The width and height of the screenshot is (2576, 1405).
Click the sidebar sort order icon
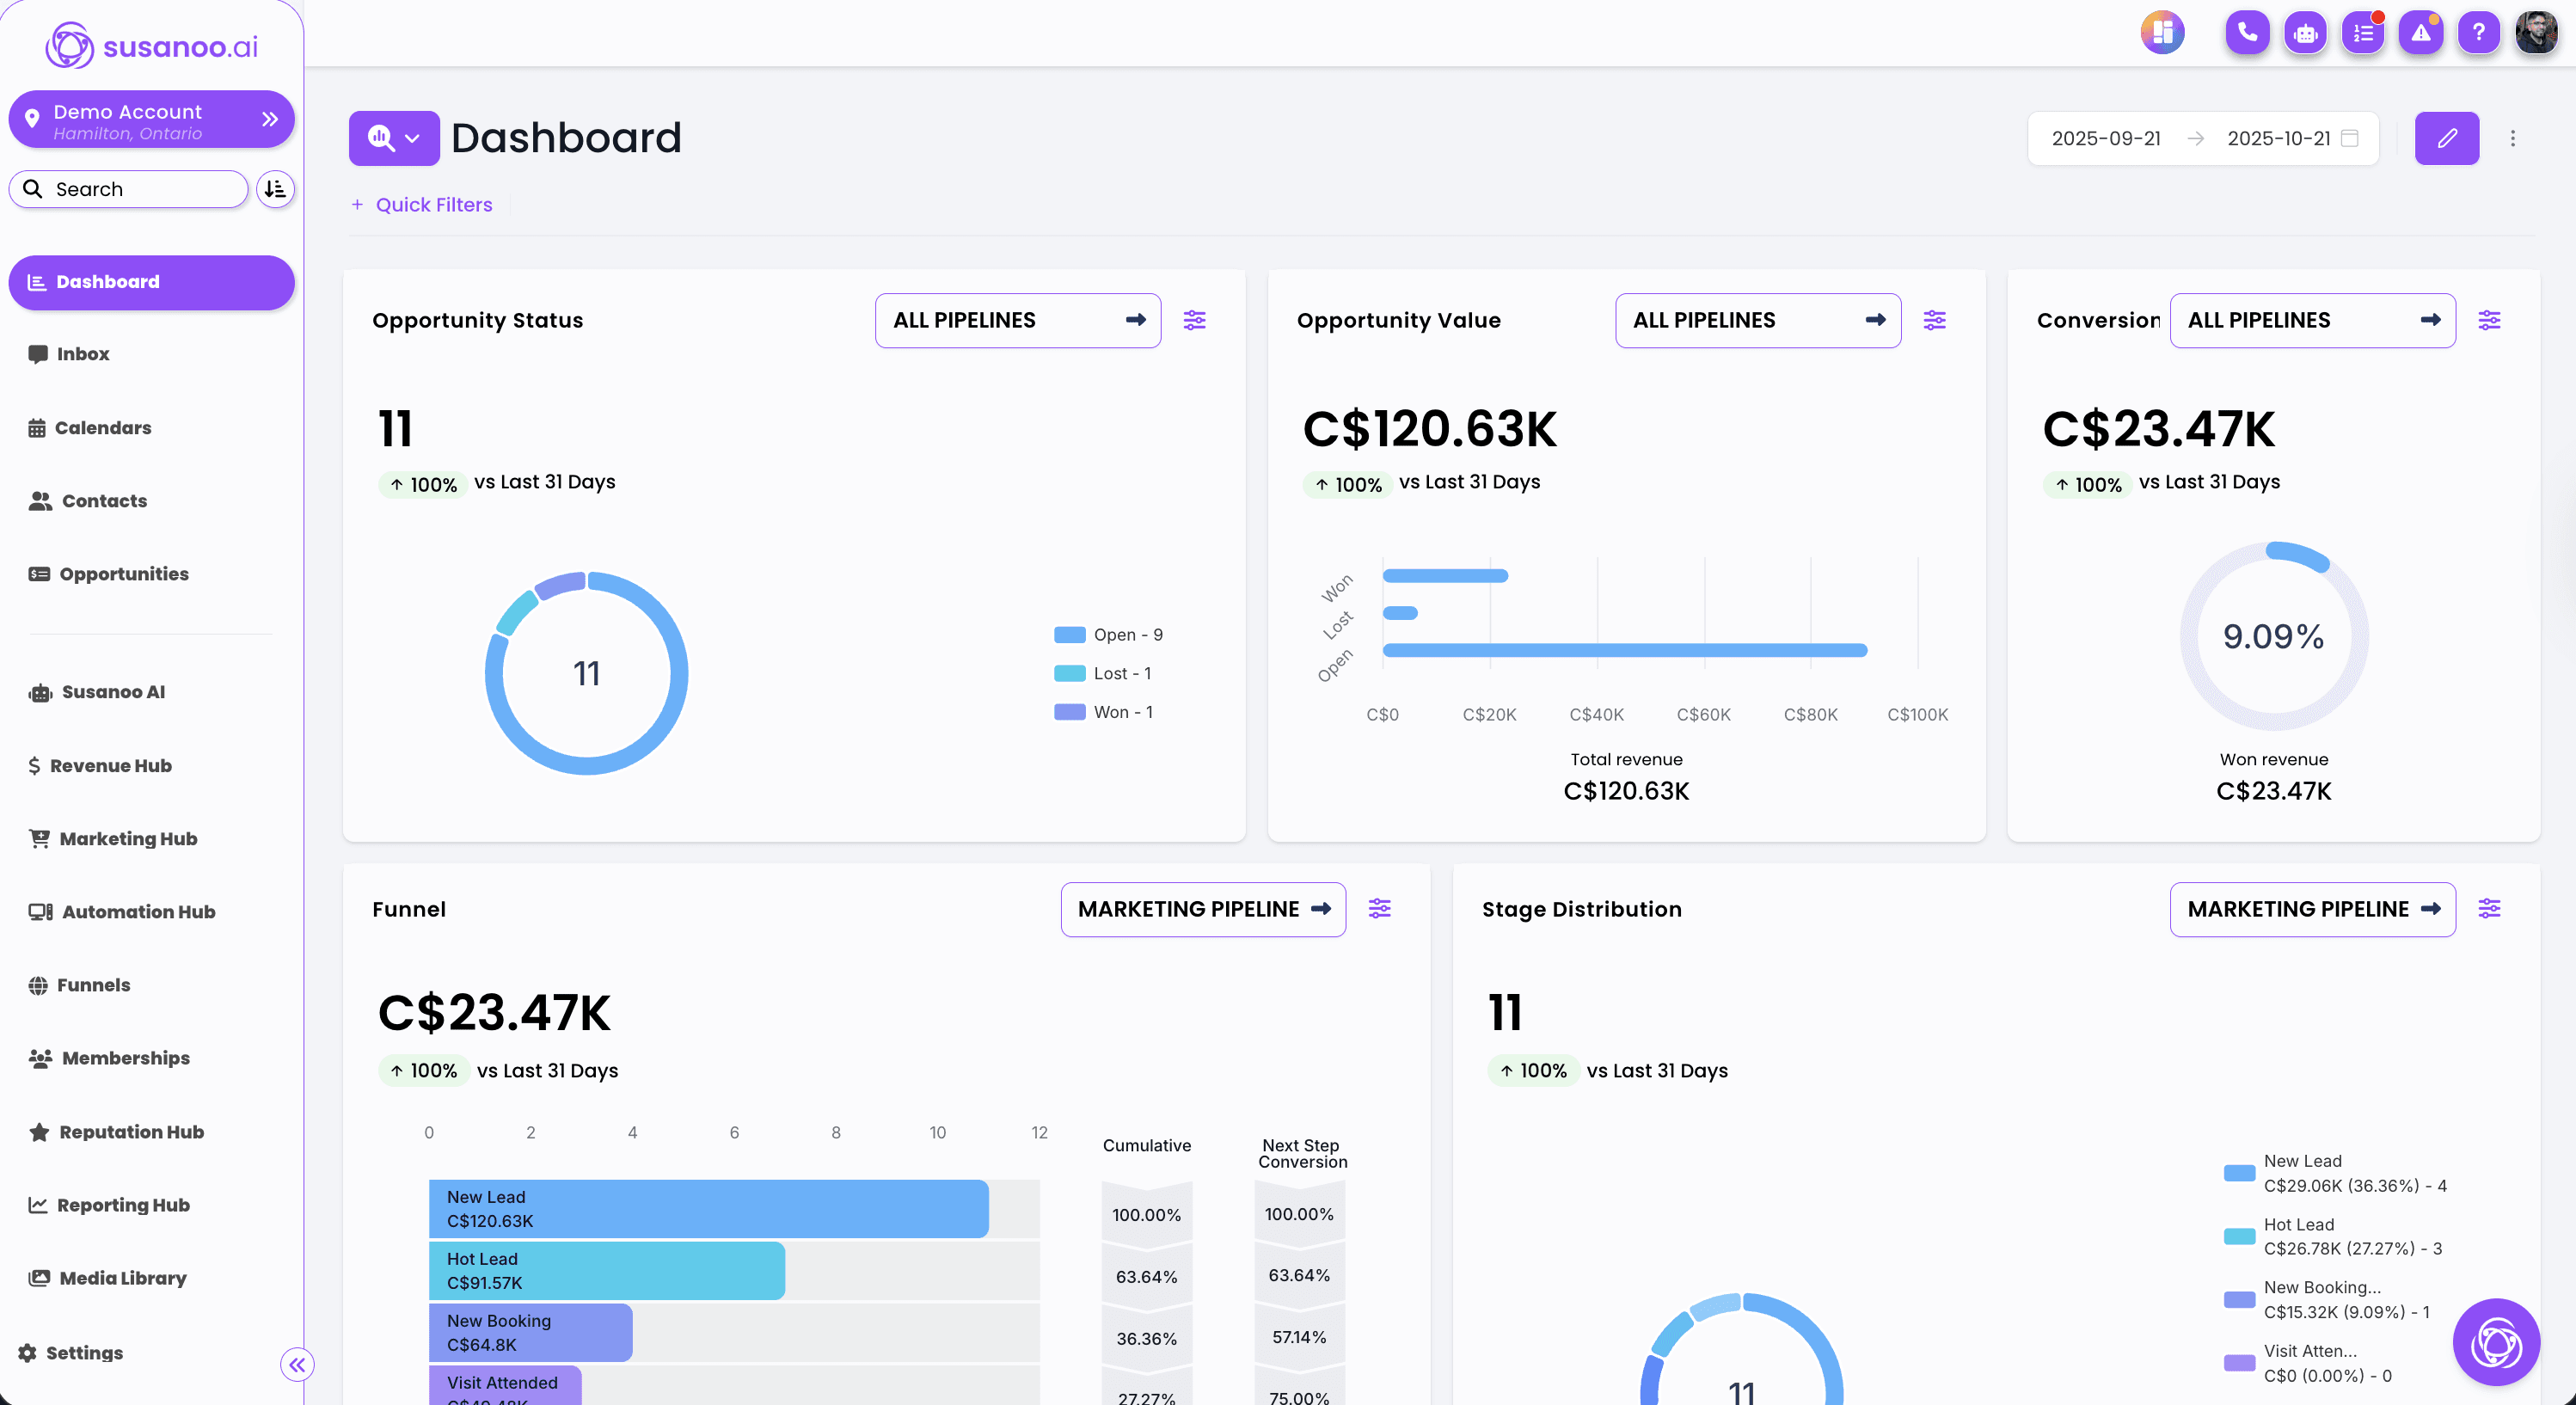[x=275, y=189]
